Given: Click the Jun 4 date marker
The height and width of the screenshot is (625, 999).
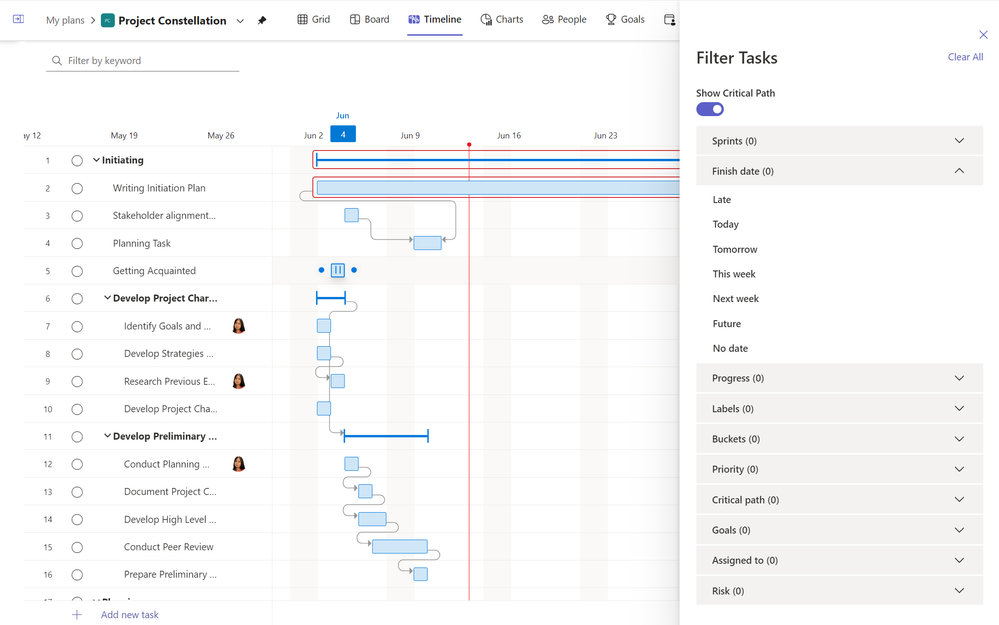Looking at the screenshot, I should [x=343, y=134].
